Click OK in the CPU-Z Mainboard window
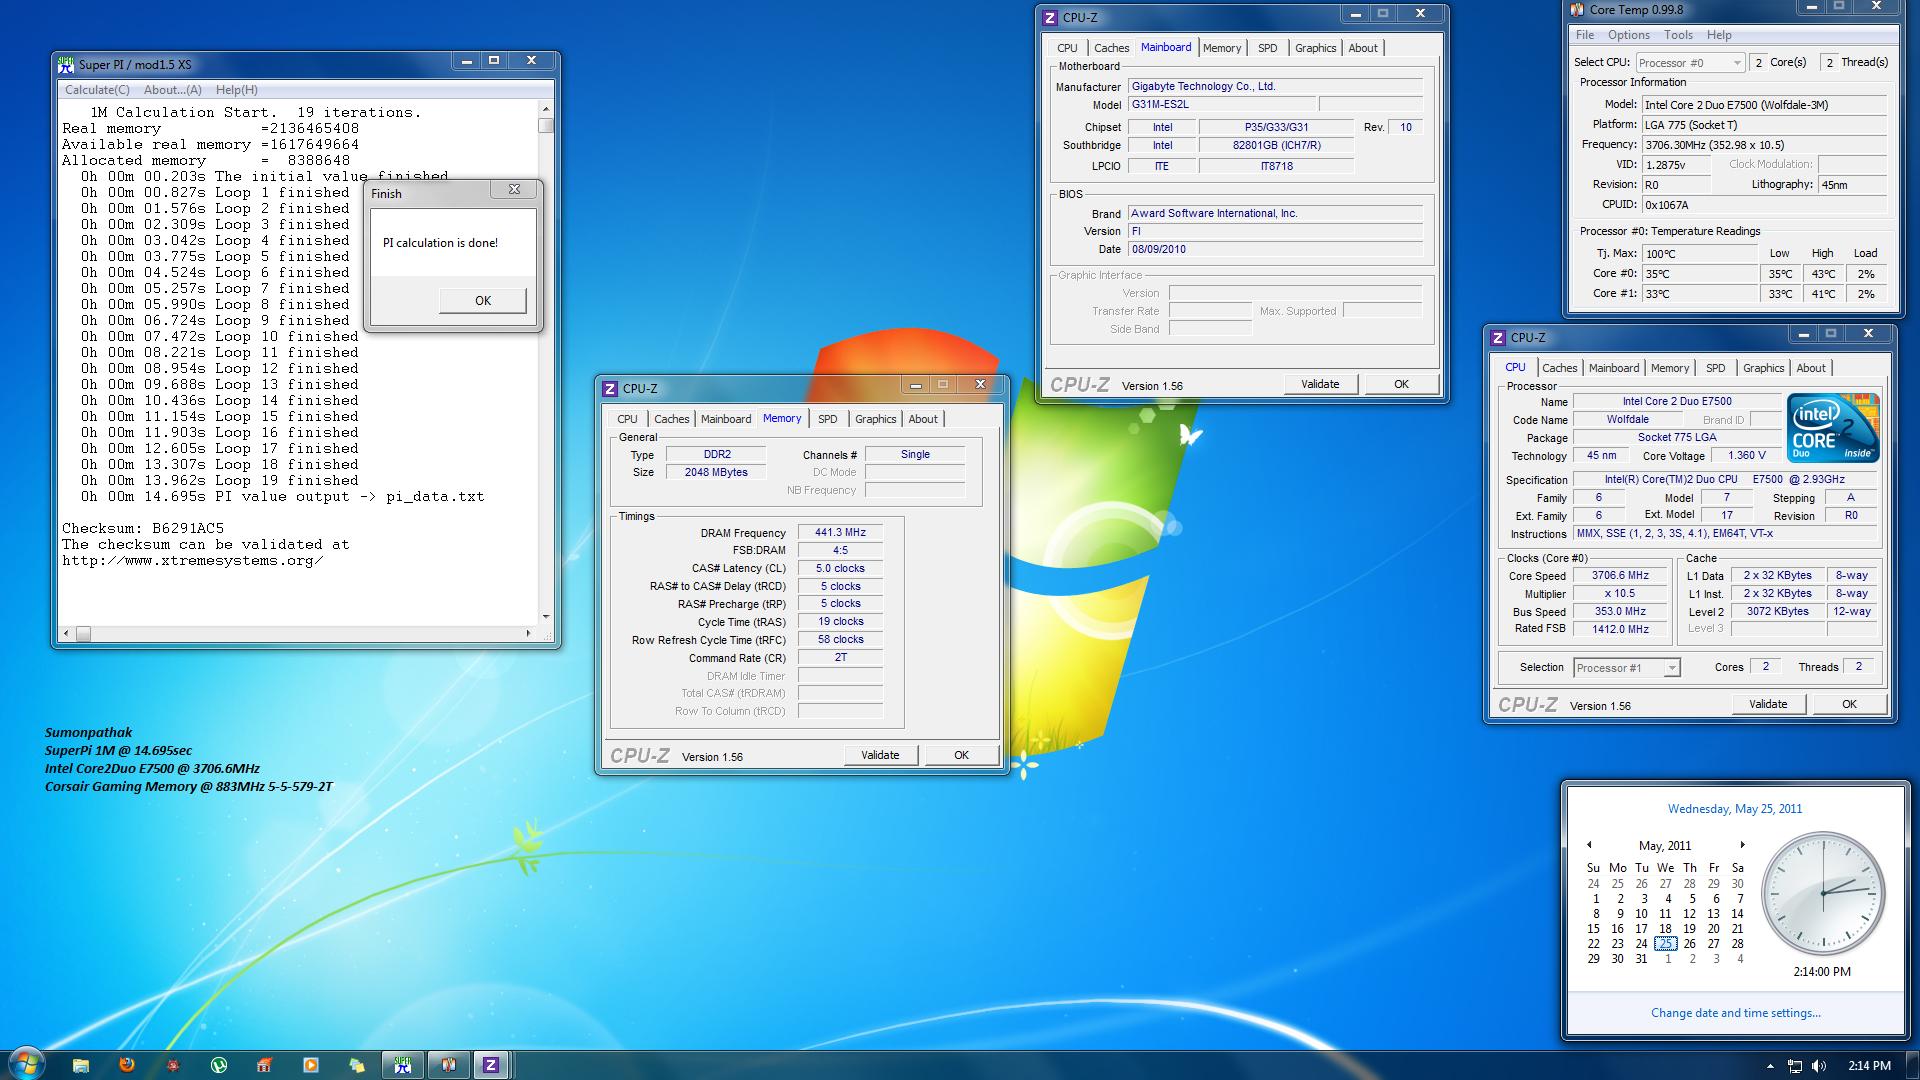The image size is (1920, 1080). coord(1401,384)
